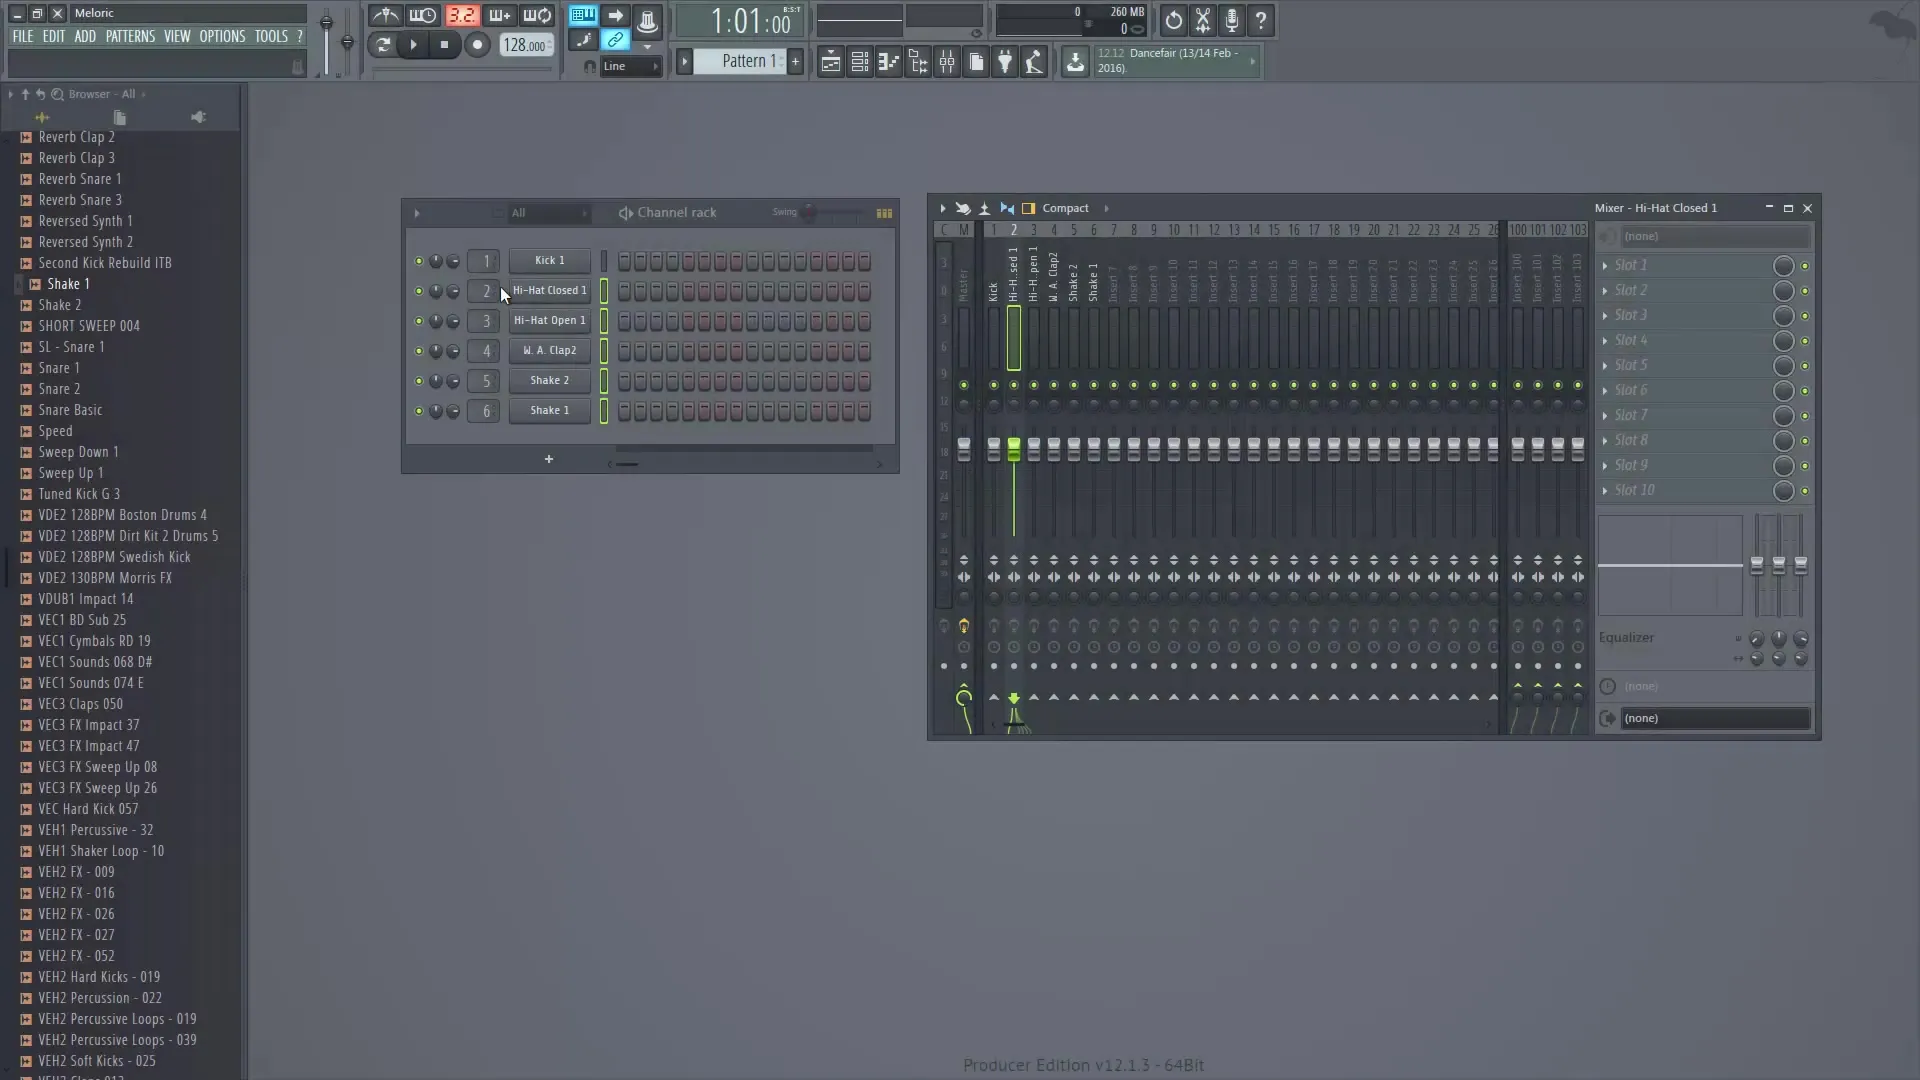This screenshot has height=1080, width=1920.
Task: Click the Edison microphone recording icon
Action: [x=1232, y=20]
